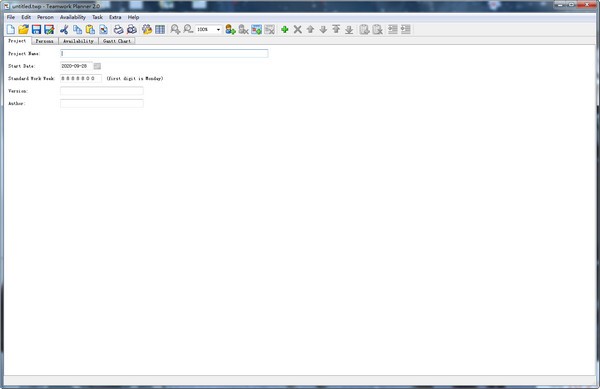Open the Person menu

[x=45, y=17]
